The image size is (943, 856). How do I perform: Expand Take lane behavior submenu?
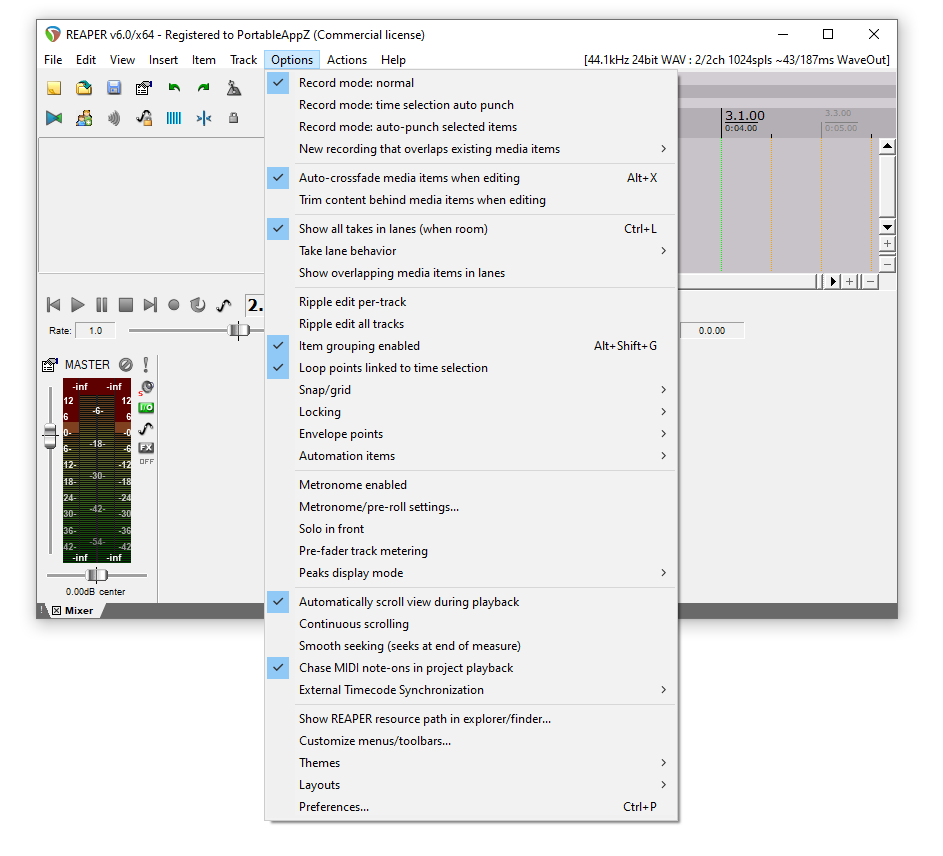tap(471, 251)
